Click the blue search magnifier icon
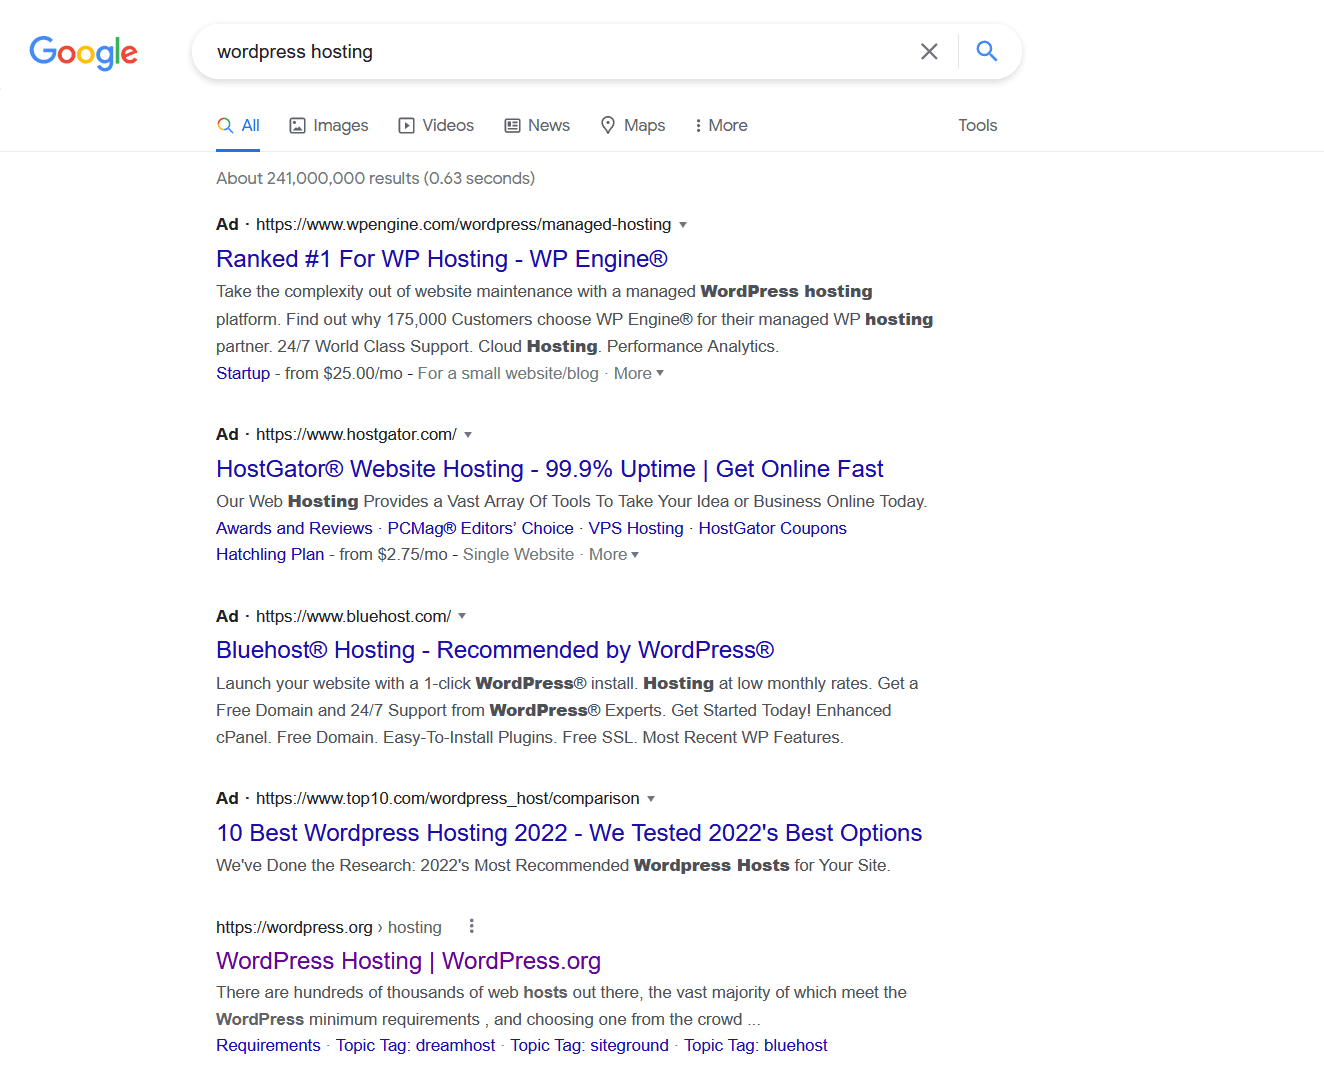The width and height of the screenshot is (1324, 1086). (x=986, y=50)
